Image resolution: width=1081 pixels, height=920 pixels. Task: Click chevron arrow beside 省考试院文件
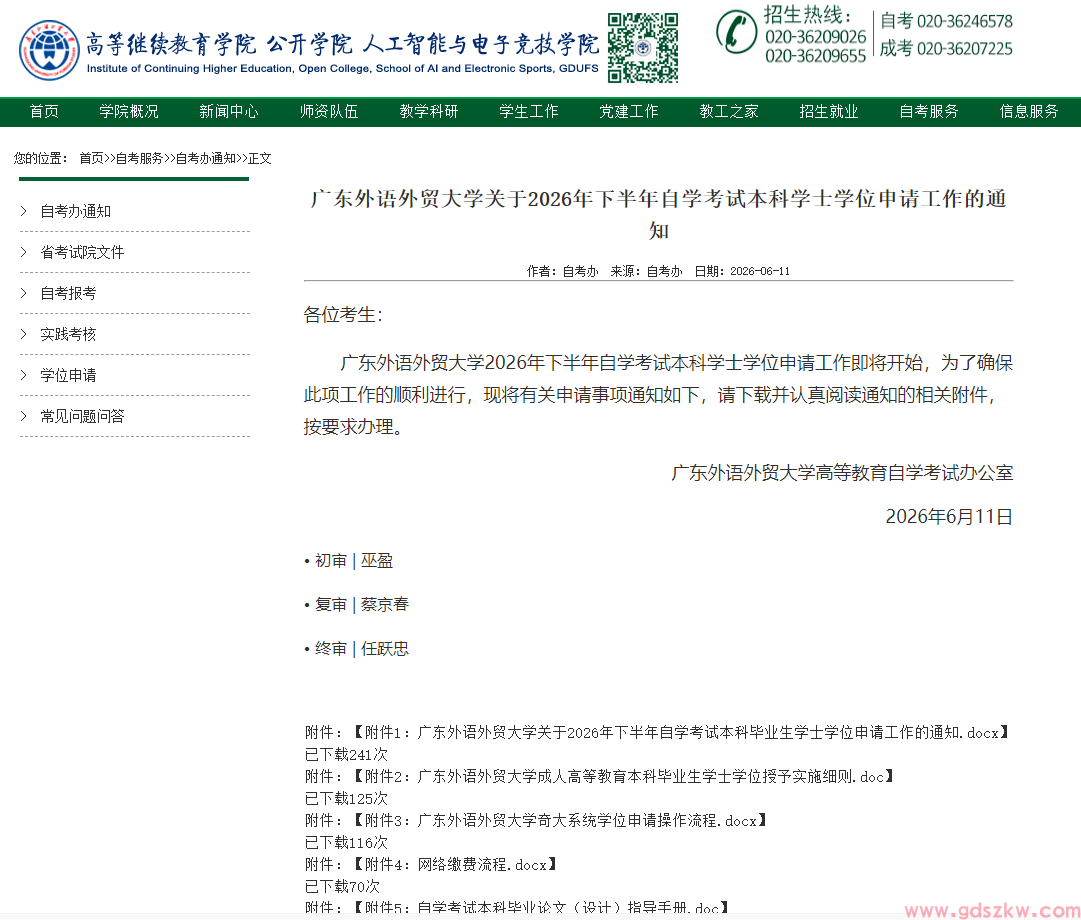pyautogui.click(x=24, y=252)
